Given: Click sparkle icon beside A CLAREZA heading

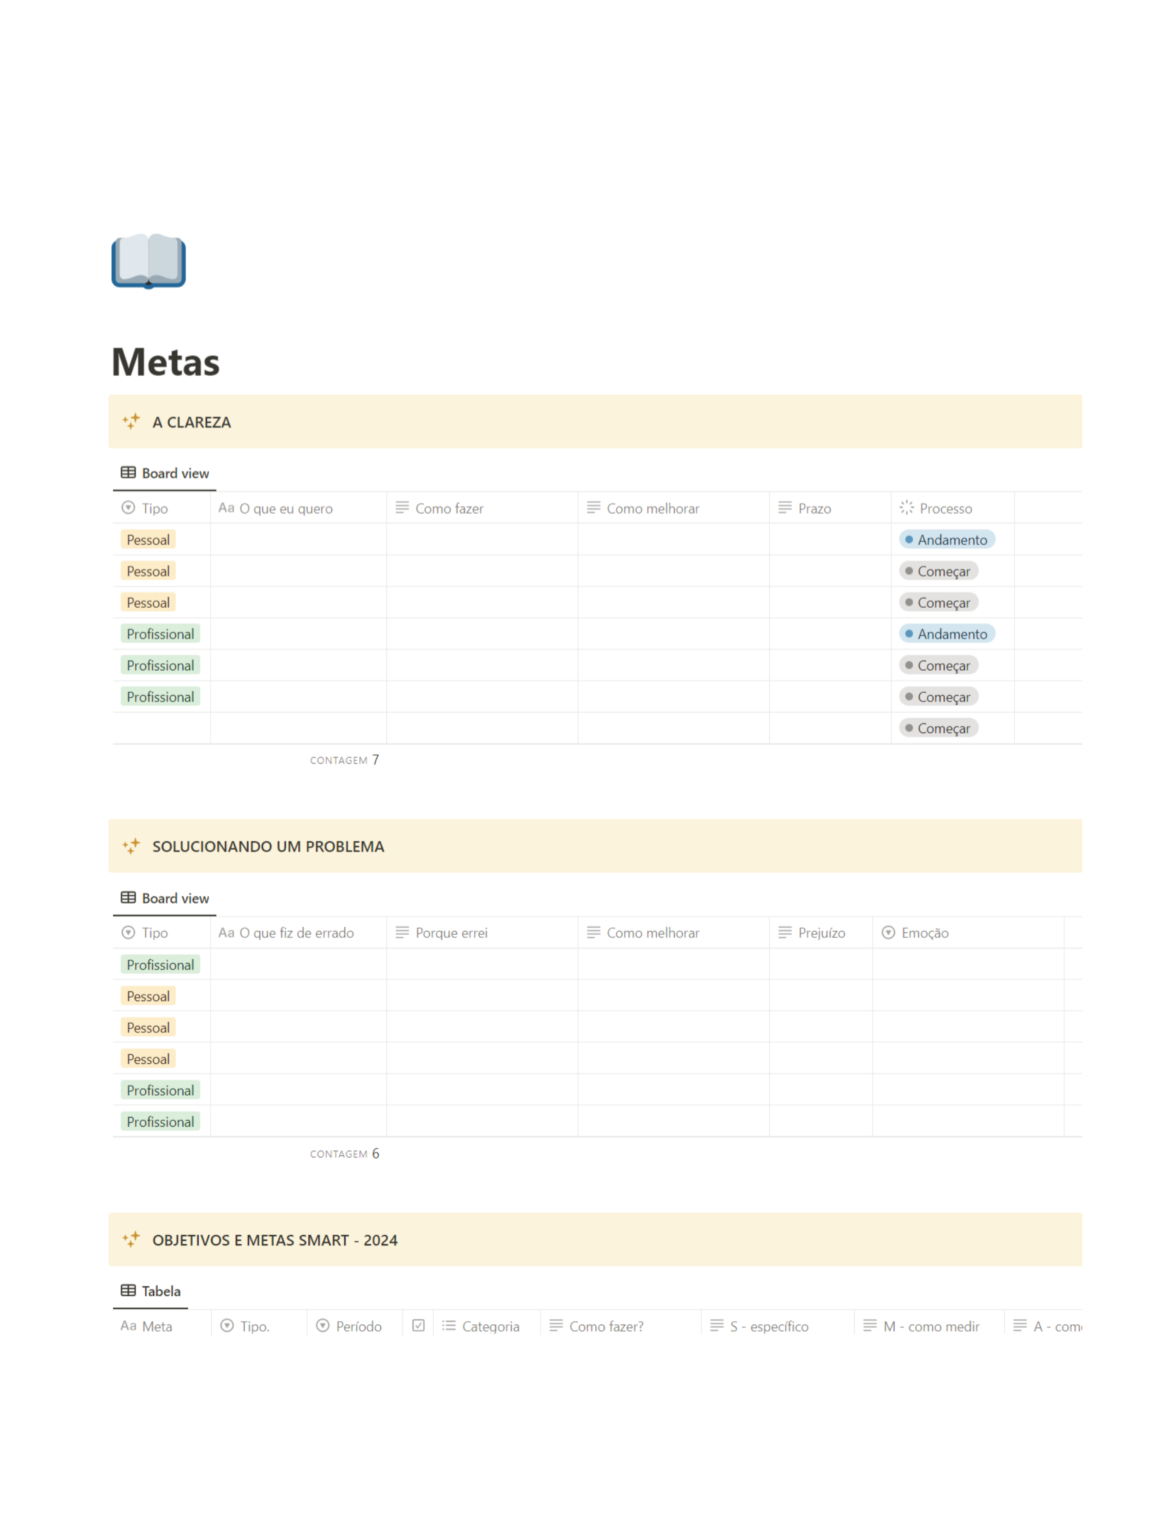Looking at the screenshot, I should (131, 422).
